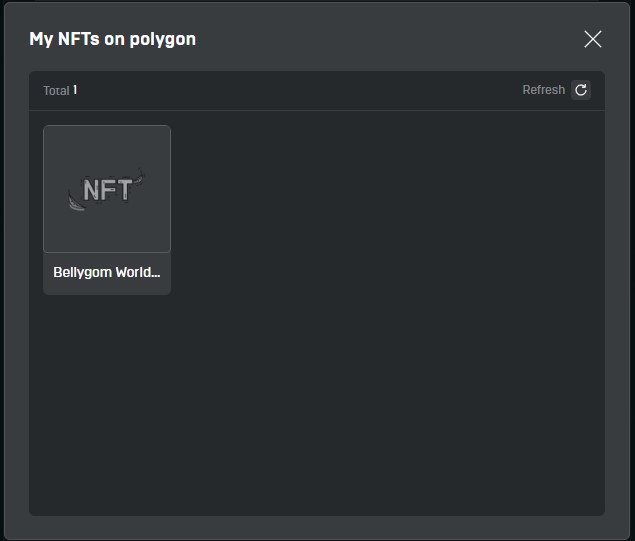Close the My NFTs on polygon dialog

click(x=593, y=39)
